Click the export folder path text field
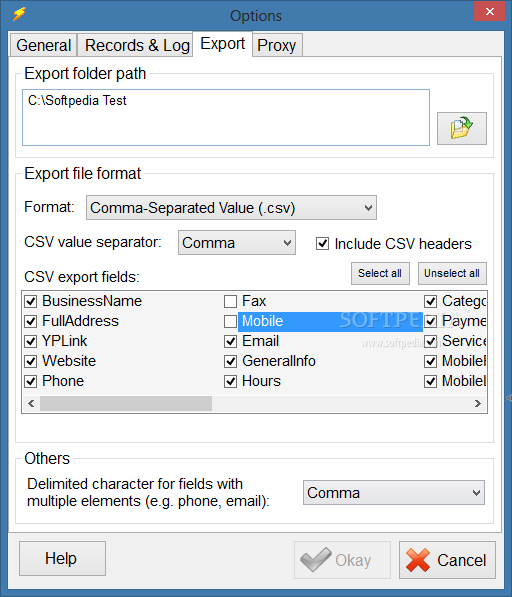512x597 pixels. tap(226, 118)
